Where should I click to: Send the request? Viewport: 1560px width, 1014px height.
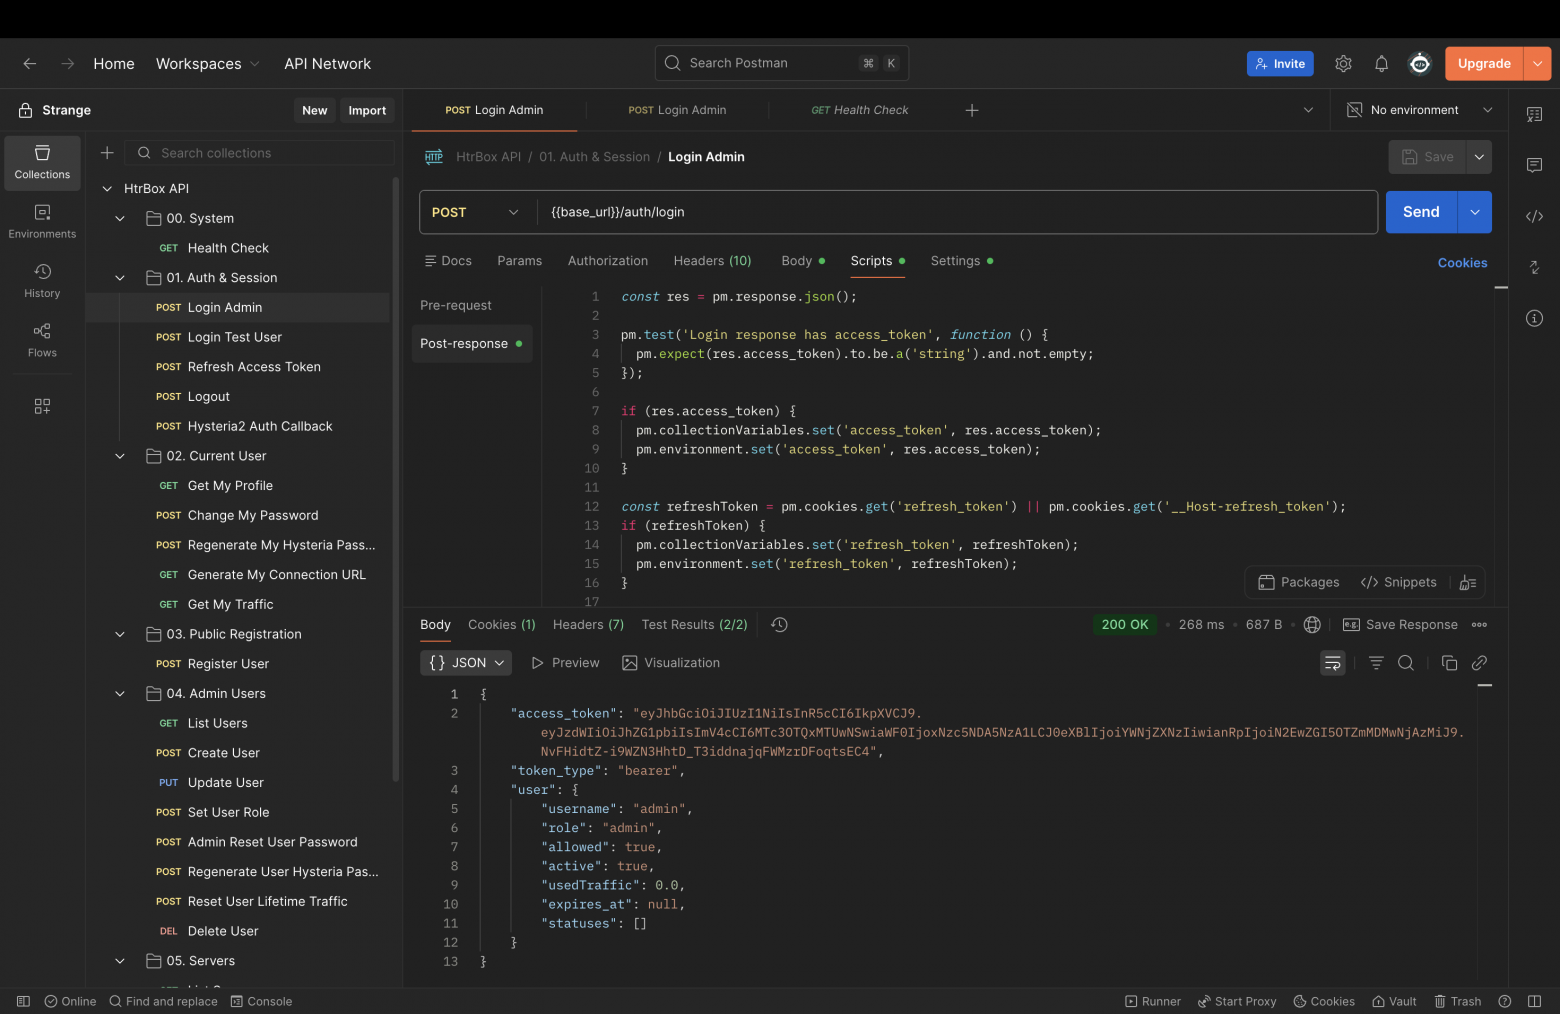click(1421, 212)
